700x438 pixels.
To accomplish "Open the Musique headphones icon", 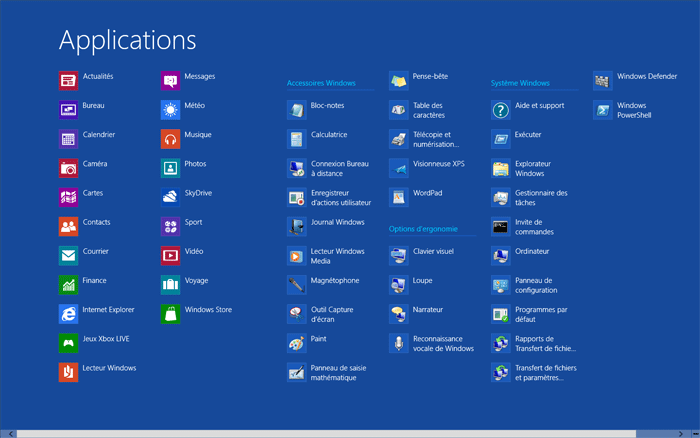I will (x=170, y=139).
